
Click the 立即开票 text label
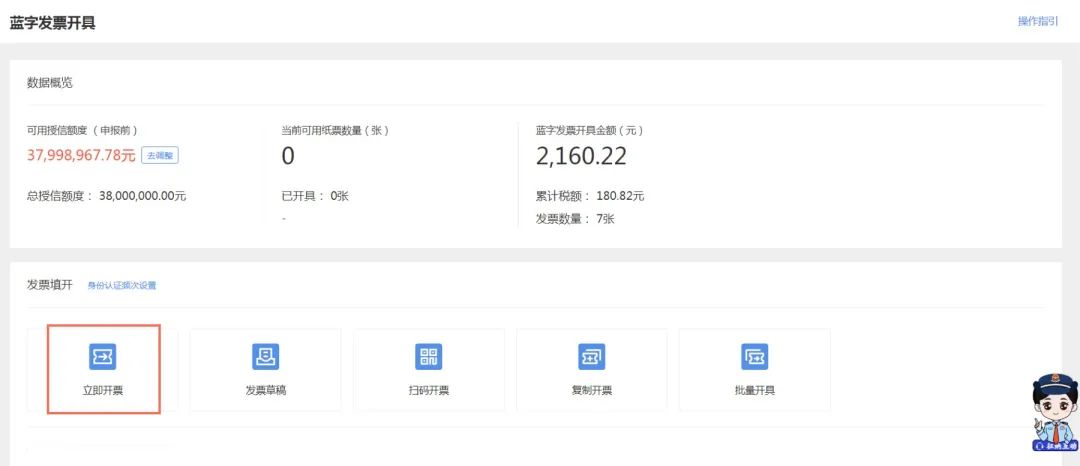coord(103,390)
